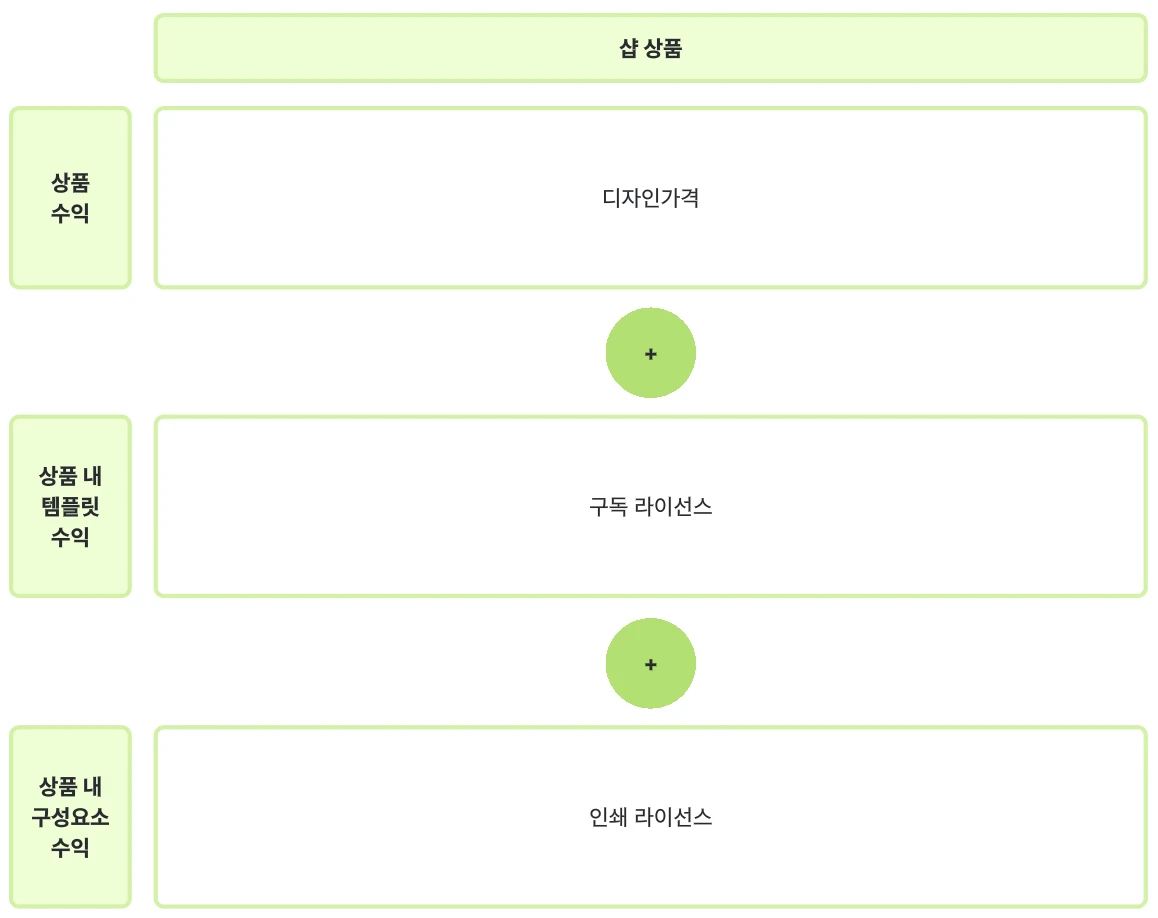Click the upper green plus circle

pyautogui.click(x=651, y=353)
